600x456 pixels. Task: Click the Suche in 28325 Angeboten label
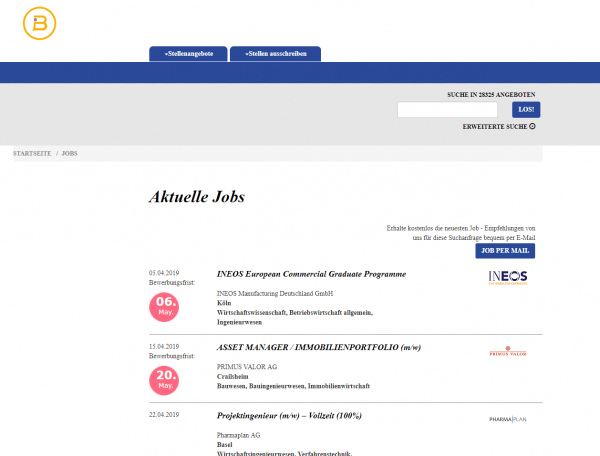pyautogui.click(x=491, y=94)
